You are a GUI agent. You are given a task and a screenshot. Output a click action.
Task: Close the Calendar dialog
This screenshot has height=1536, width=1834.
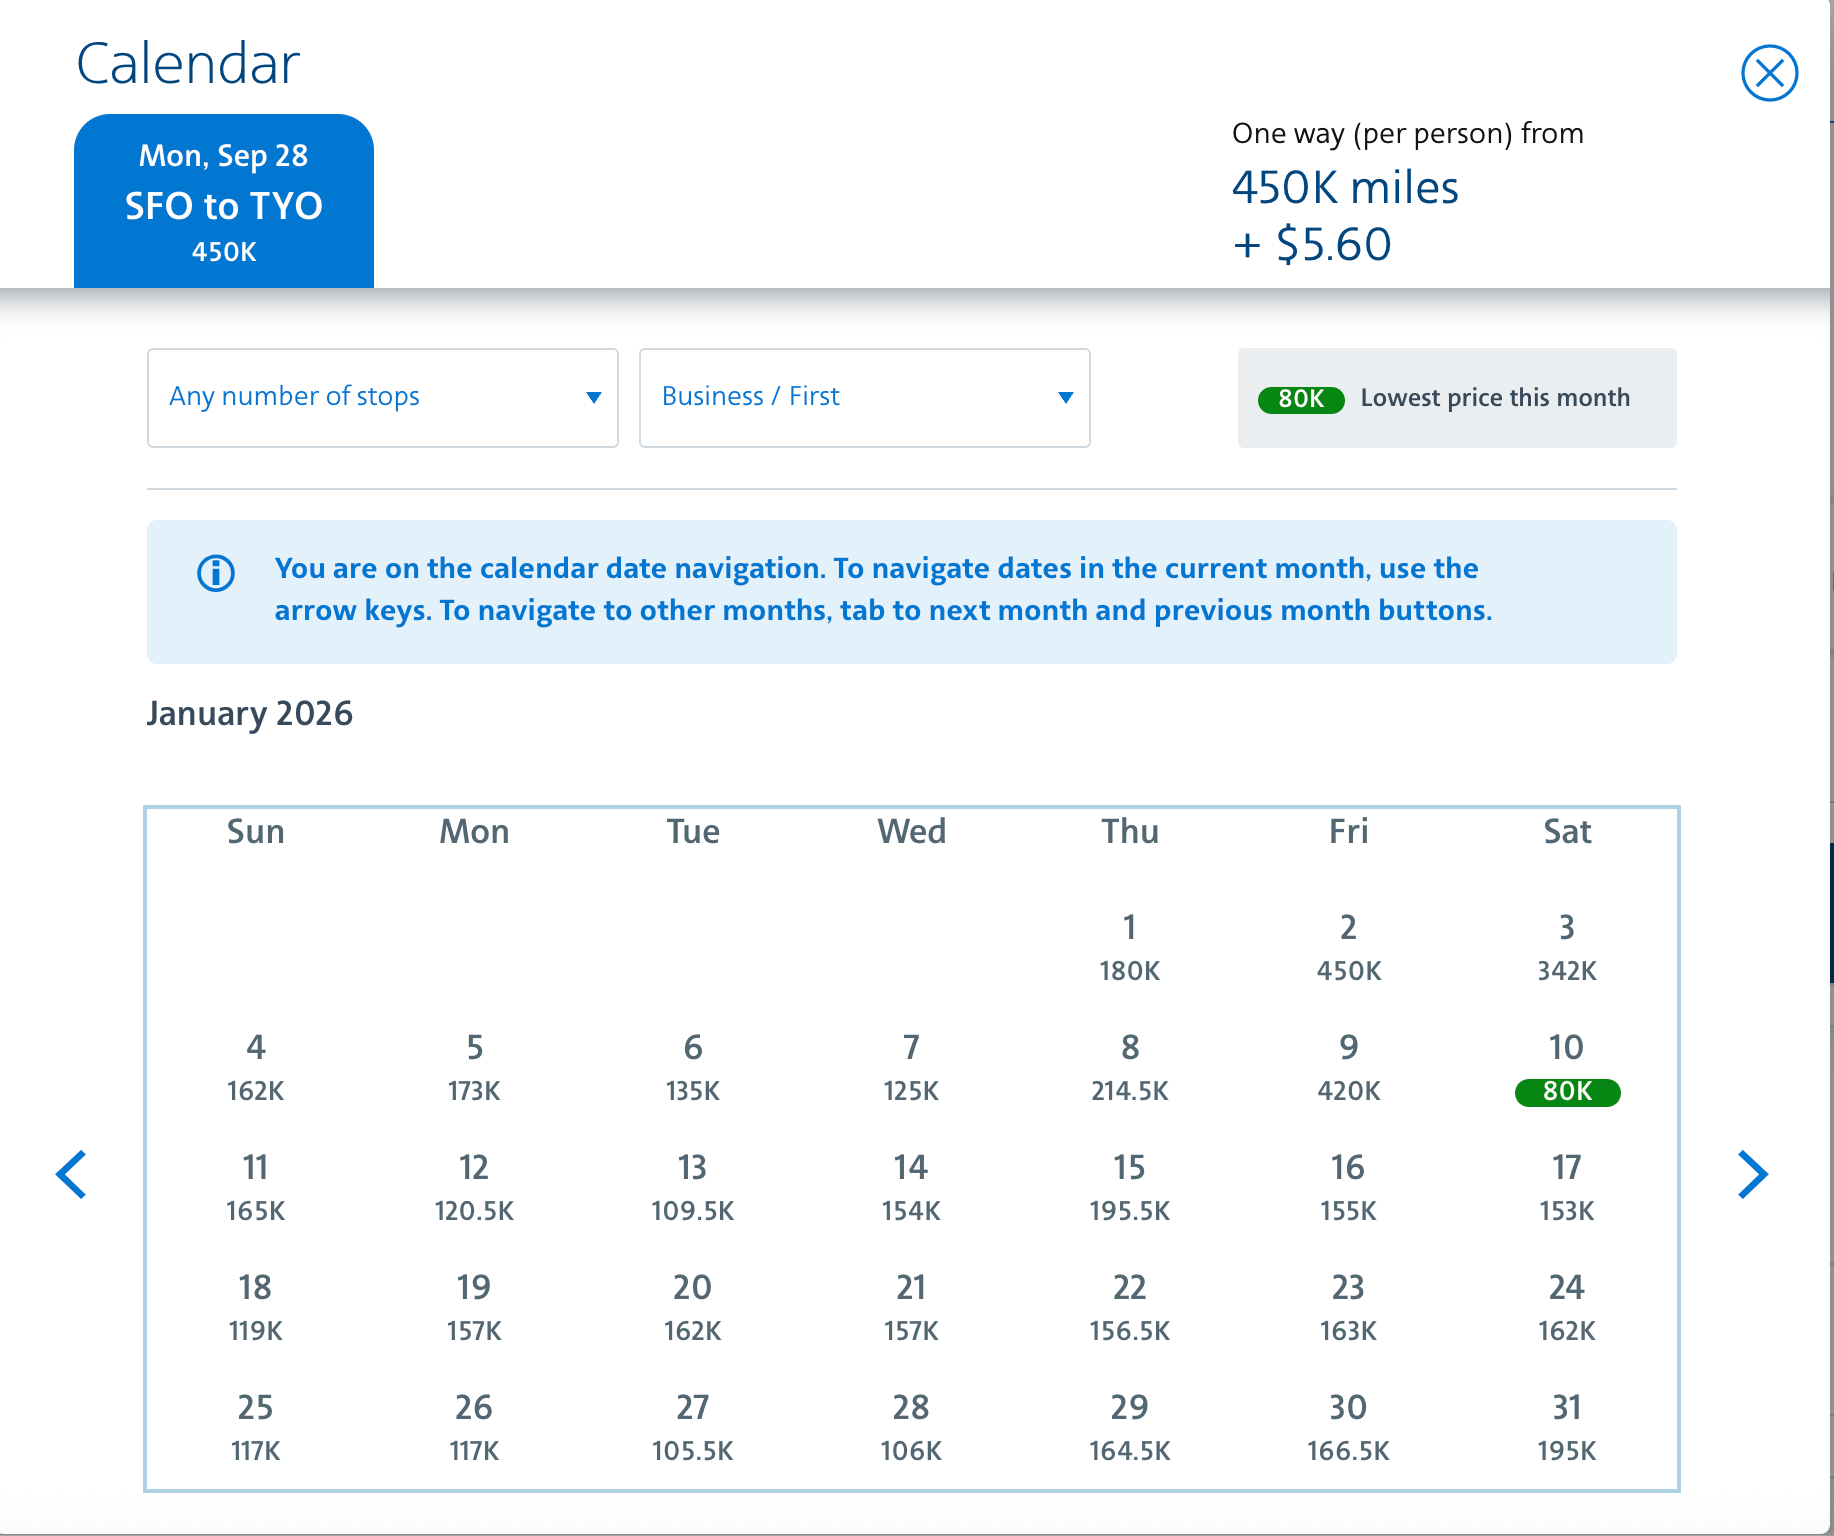point(1769,72)
